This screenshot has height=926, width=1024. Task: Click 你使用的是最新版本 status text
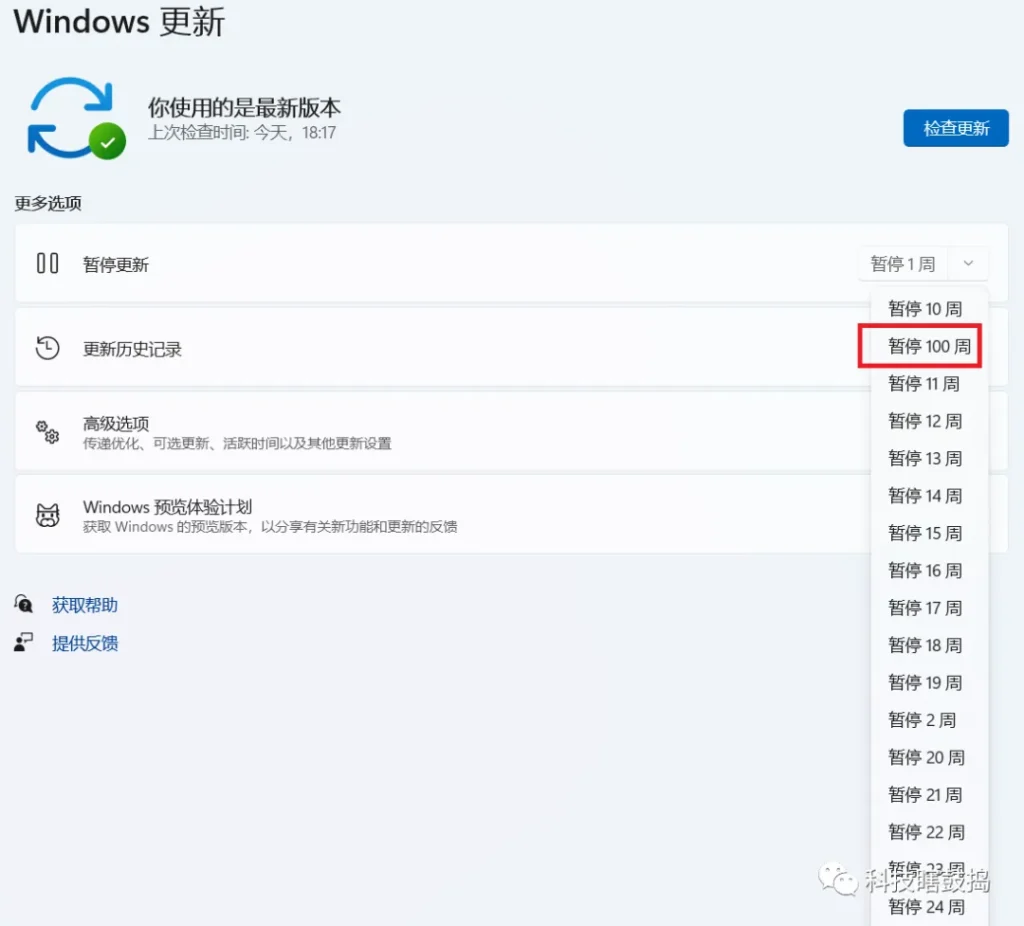click(244, 107)
